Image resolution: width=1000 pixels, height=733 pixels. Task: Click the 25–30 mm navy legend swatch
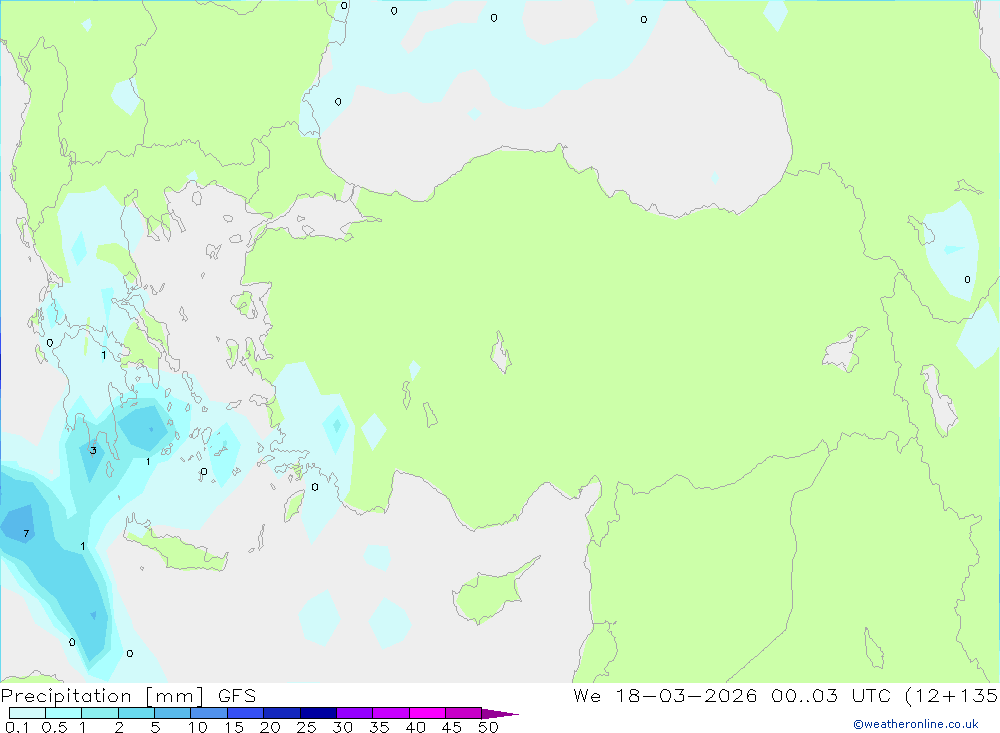(x=318, y=713)
